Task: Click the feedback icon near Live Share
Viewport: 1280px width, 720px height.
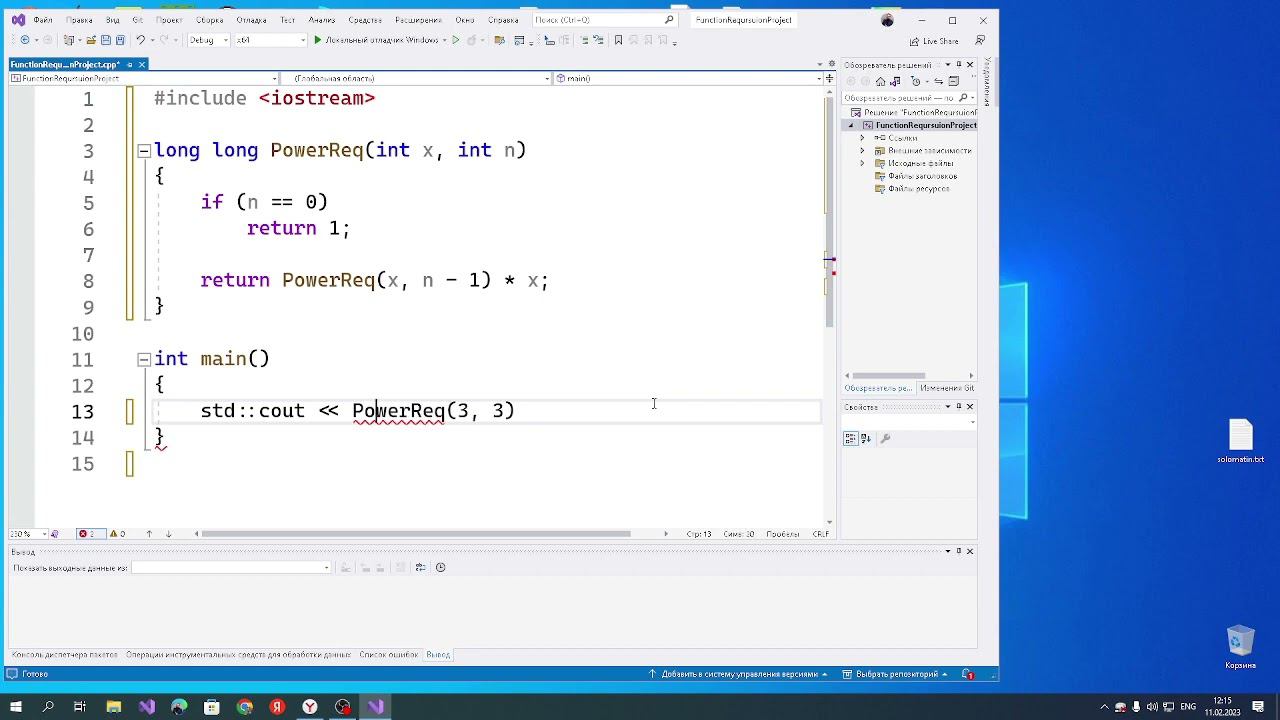Action: pyautogui.click(x=980, y=41)
